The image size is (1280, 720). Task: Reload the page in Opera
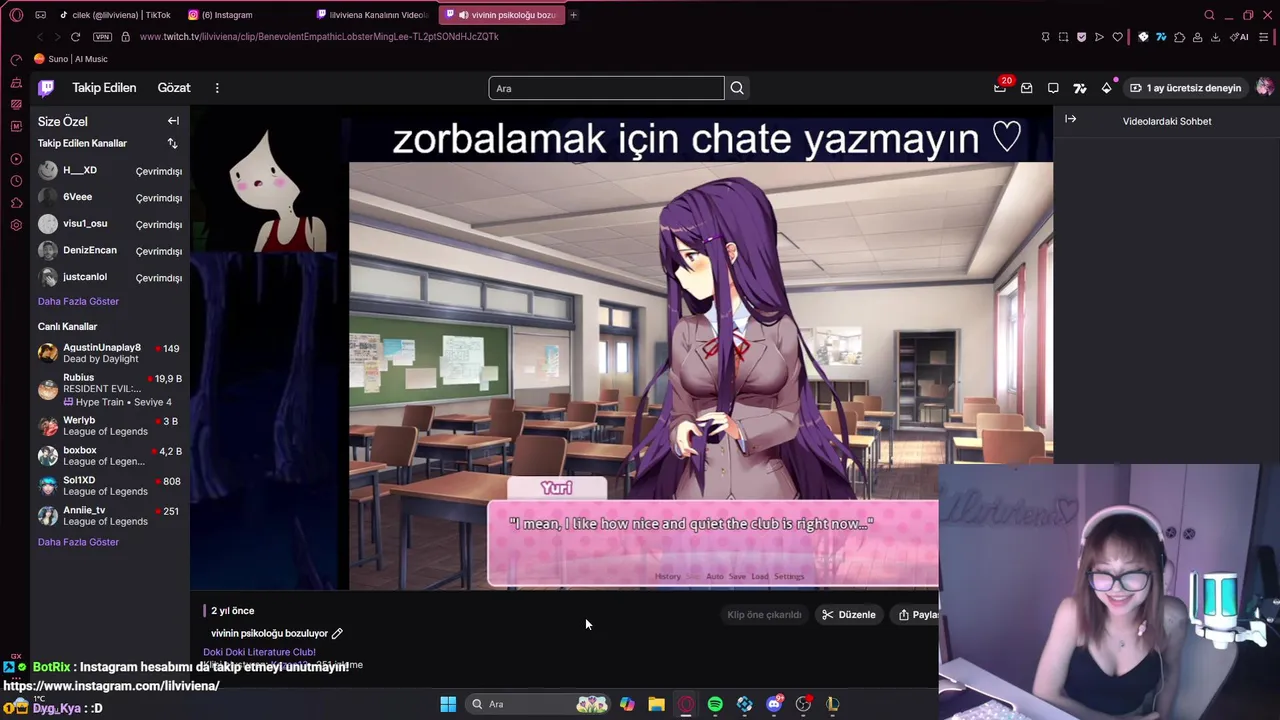75,37
